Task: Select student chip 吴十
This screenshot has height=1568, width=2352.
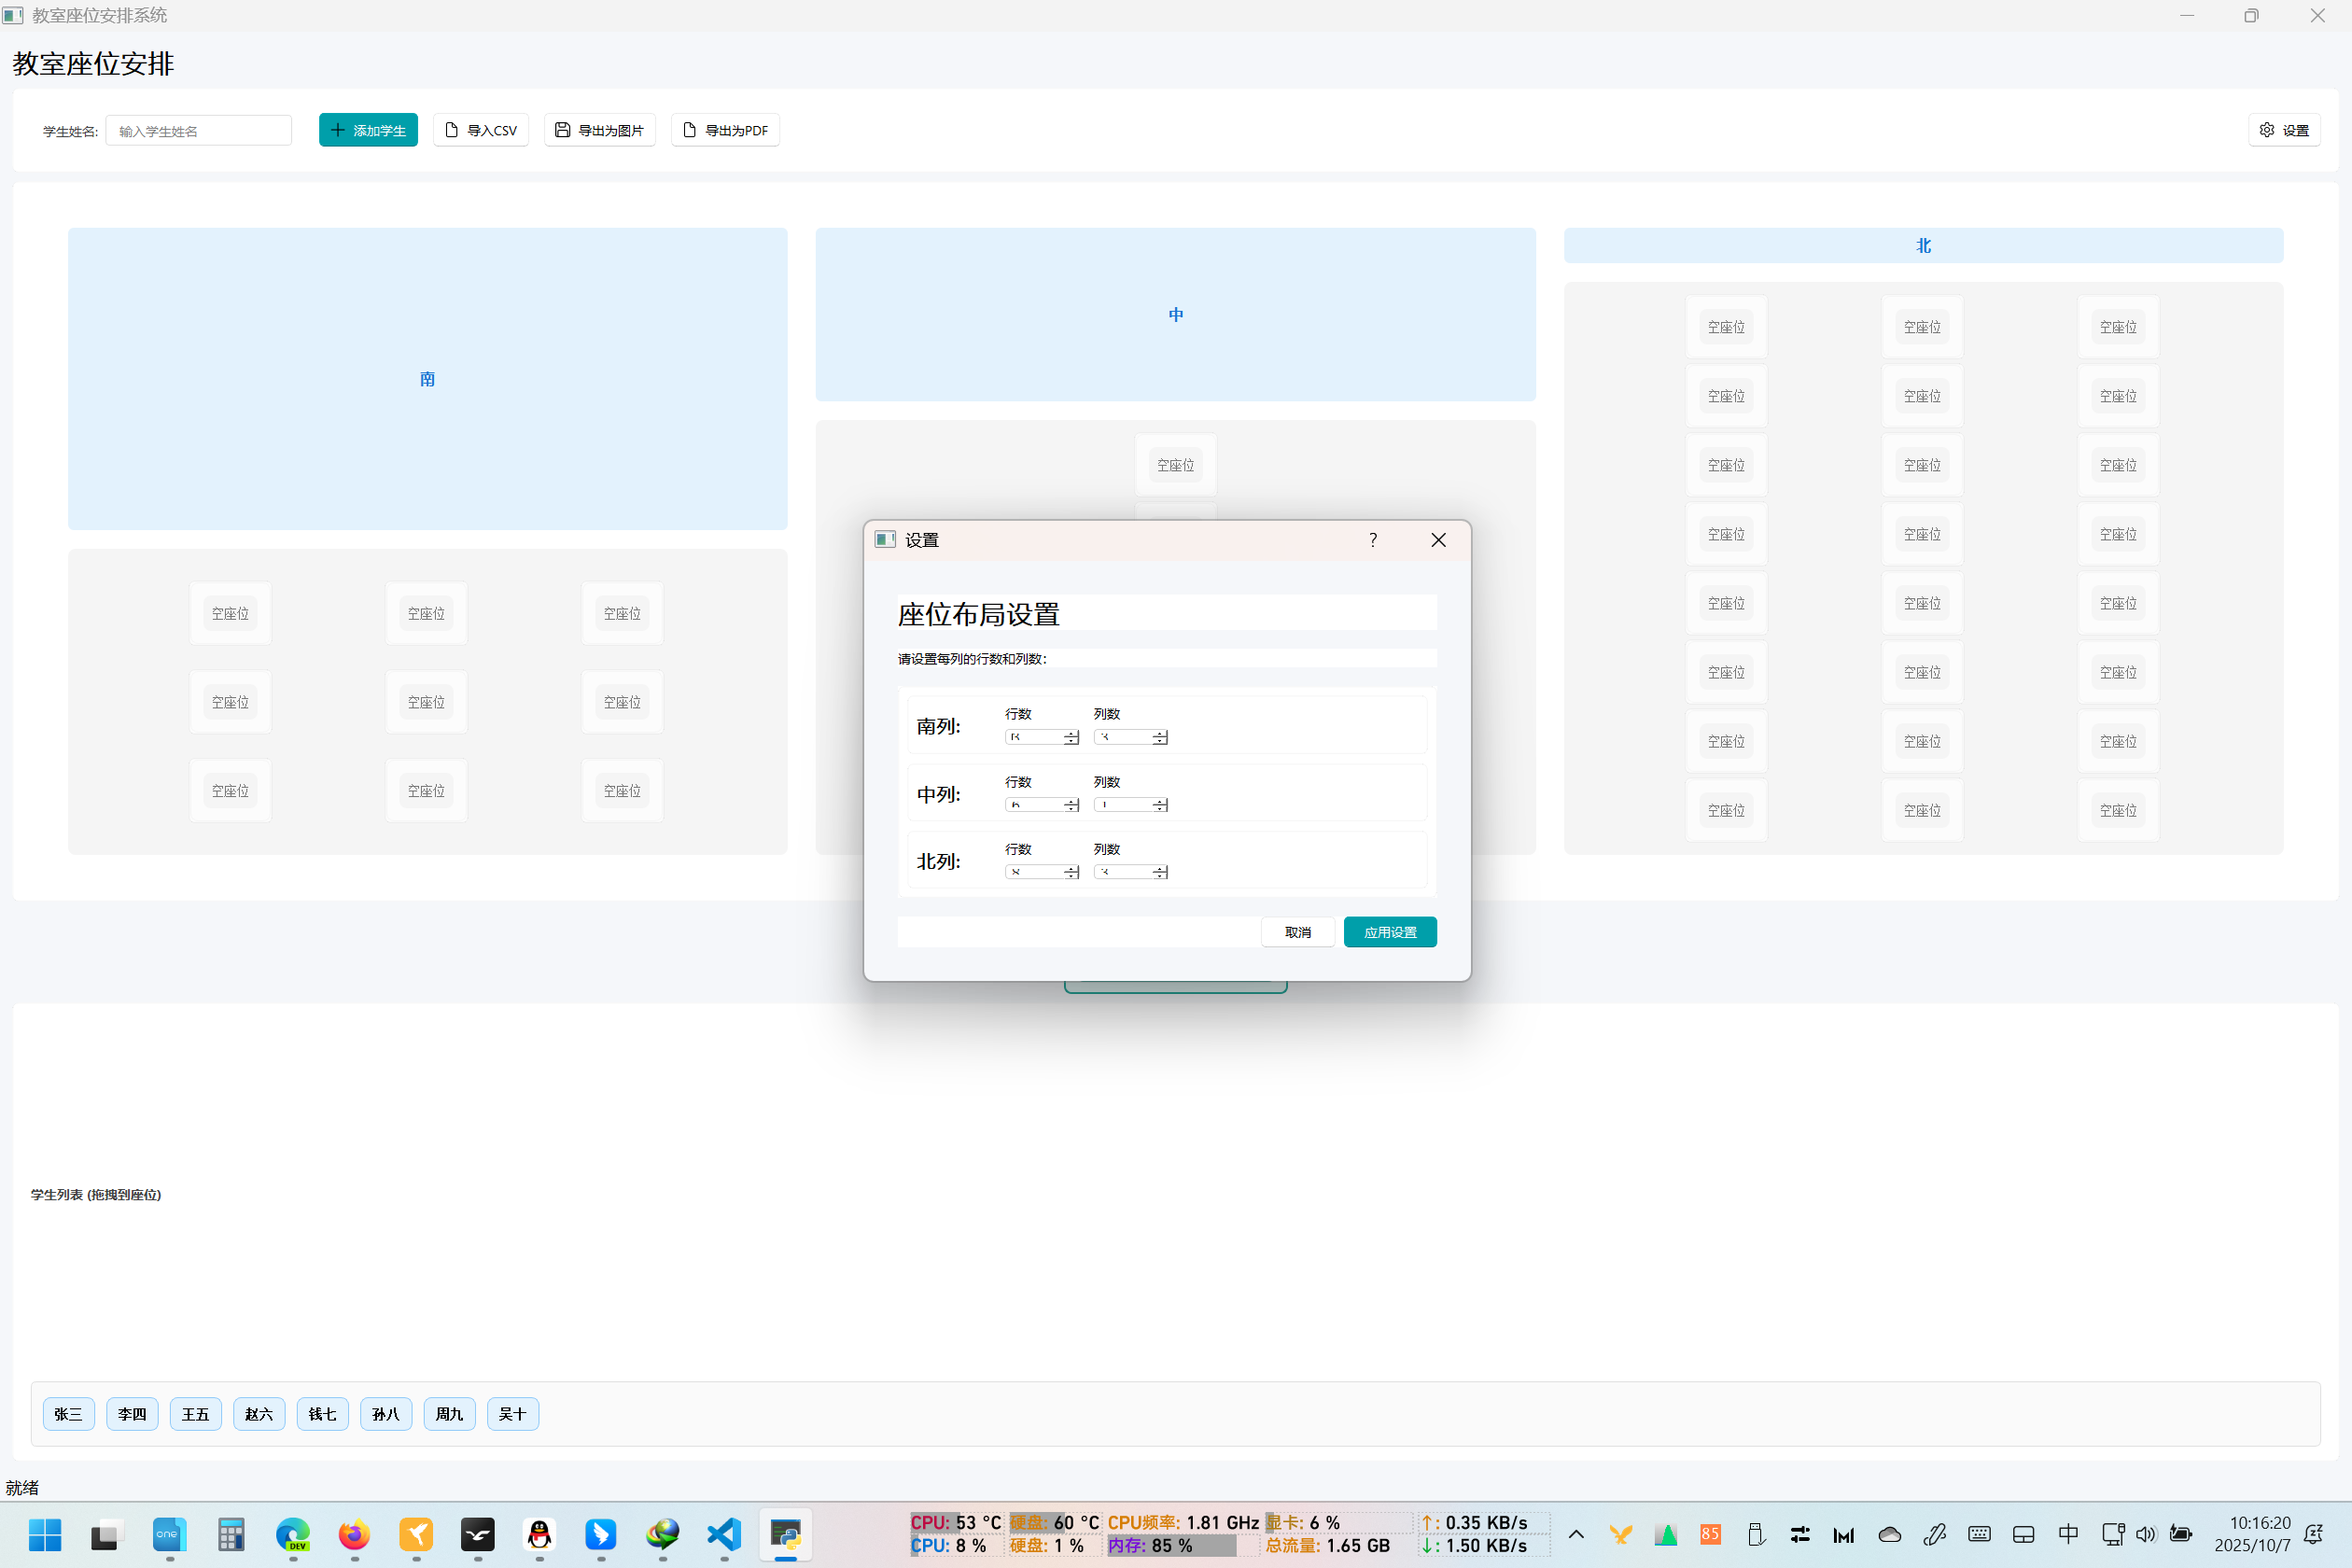Action: pos(512,1413)
